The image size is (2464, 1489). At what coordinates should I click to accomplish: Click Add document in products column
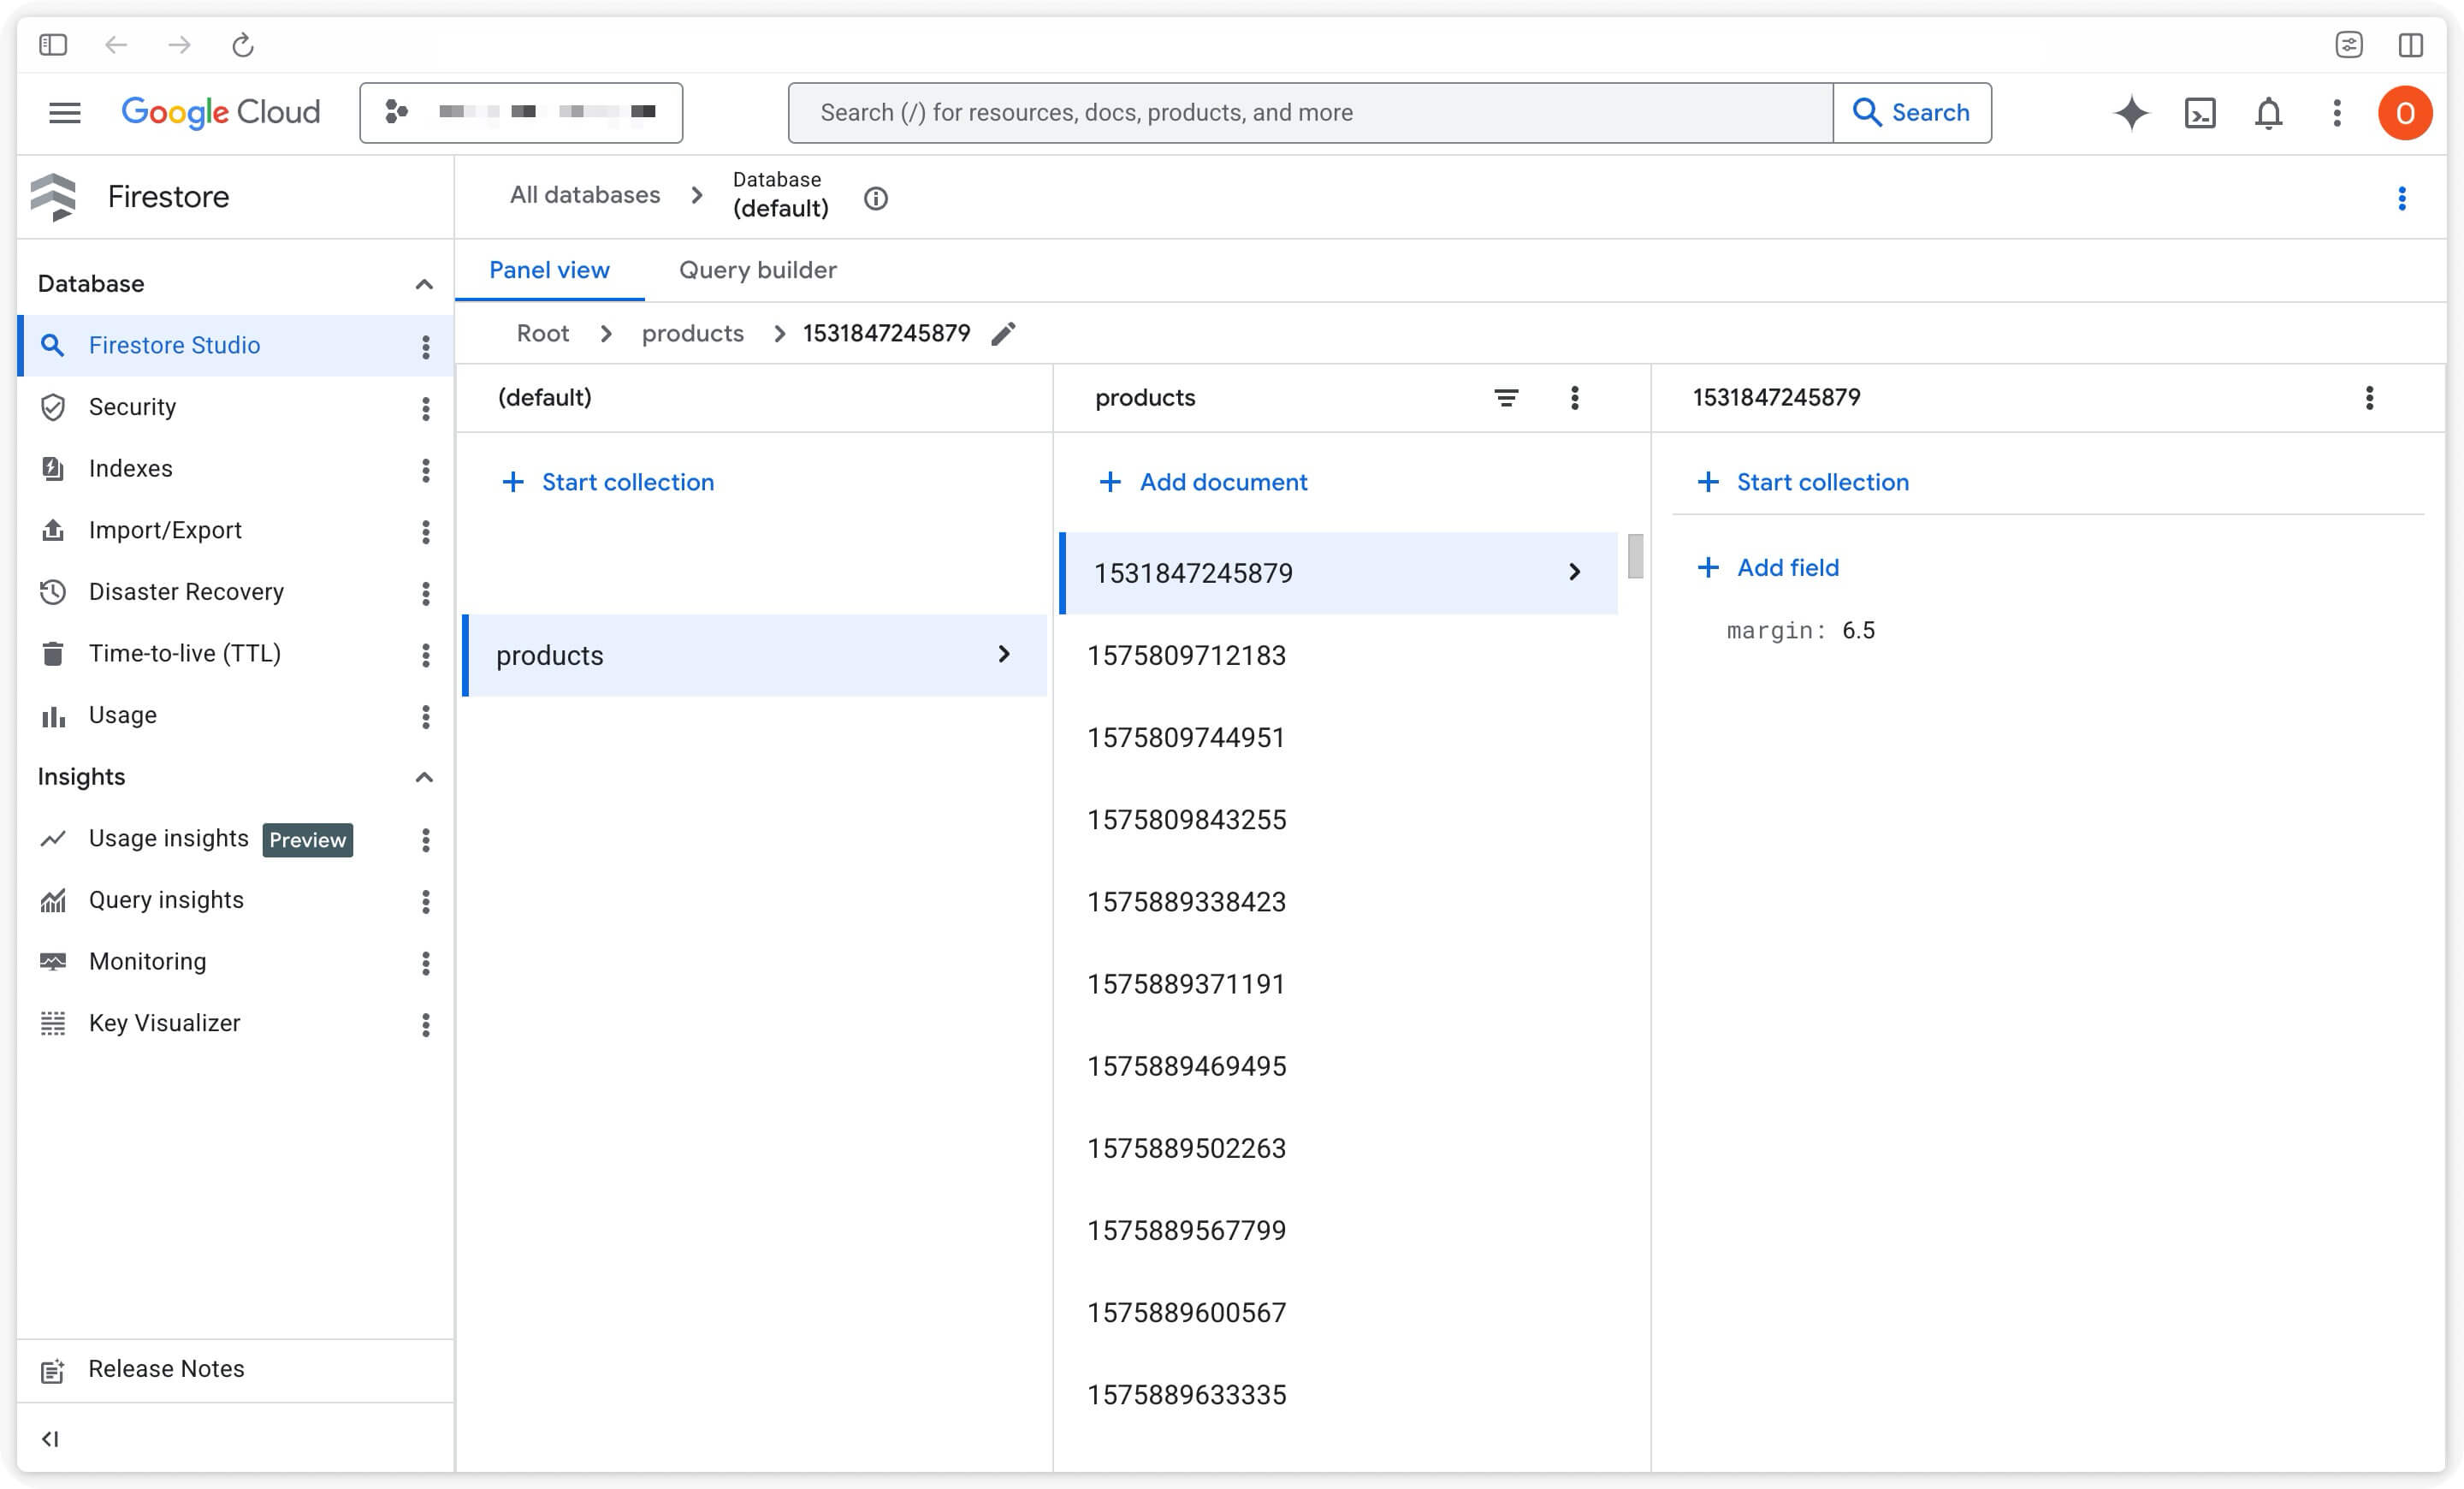pos(1203,483)
